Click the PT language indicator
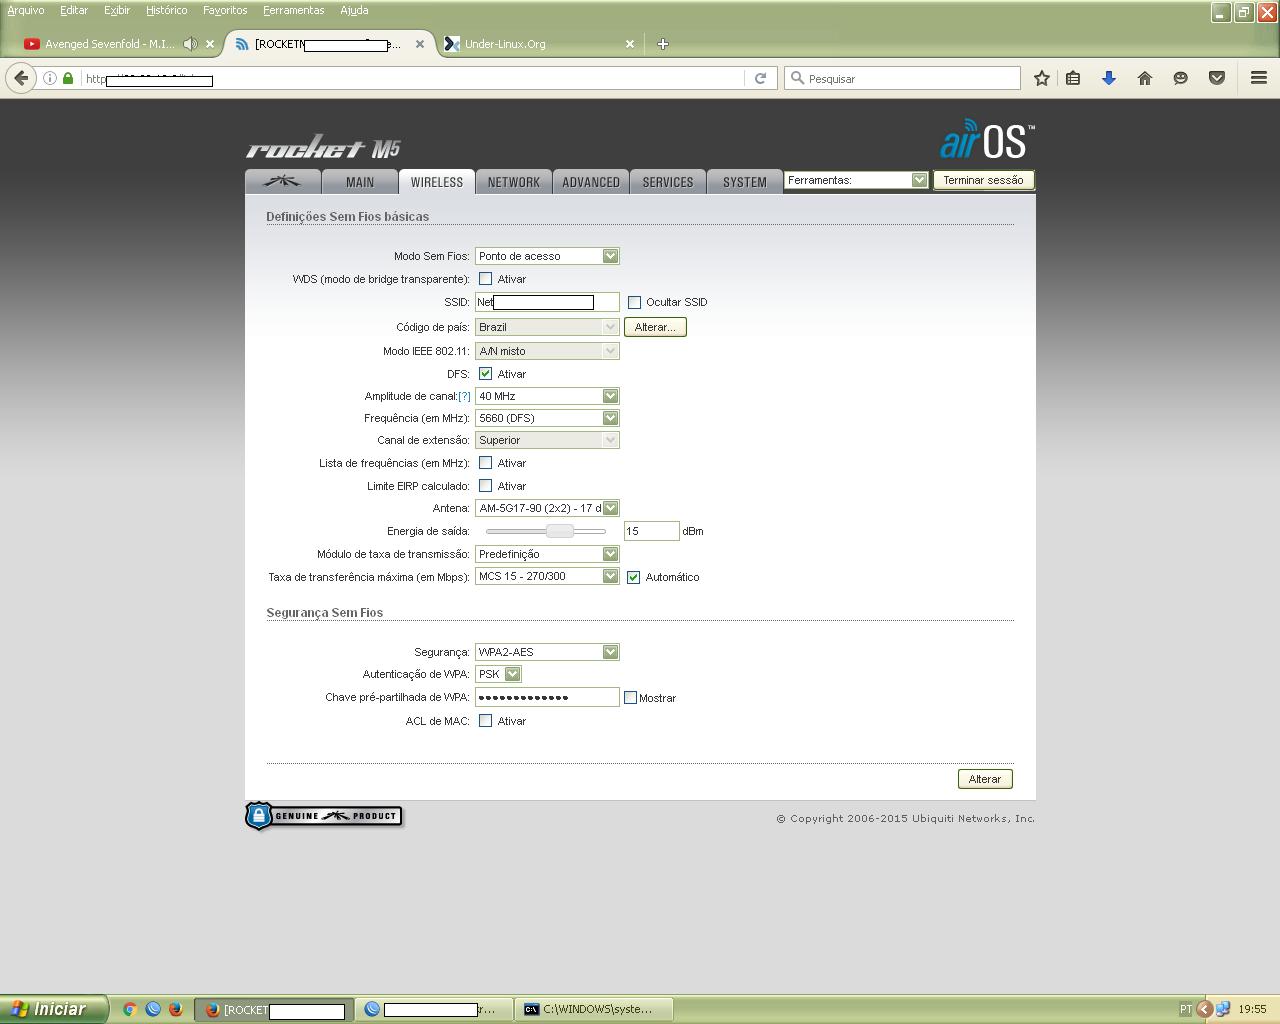This screenshot has height=1024, width=1280. (x=1186, y=1009)
